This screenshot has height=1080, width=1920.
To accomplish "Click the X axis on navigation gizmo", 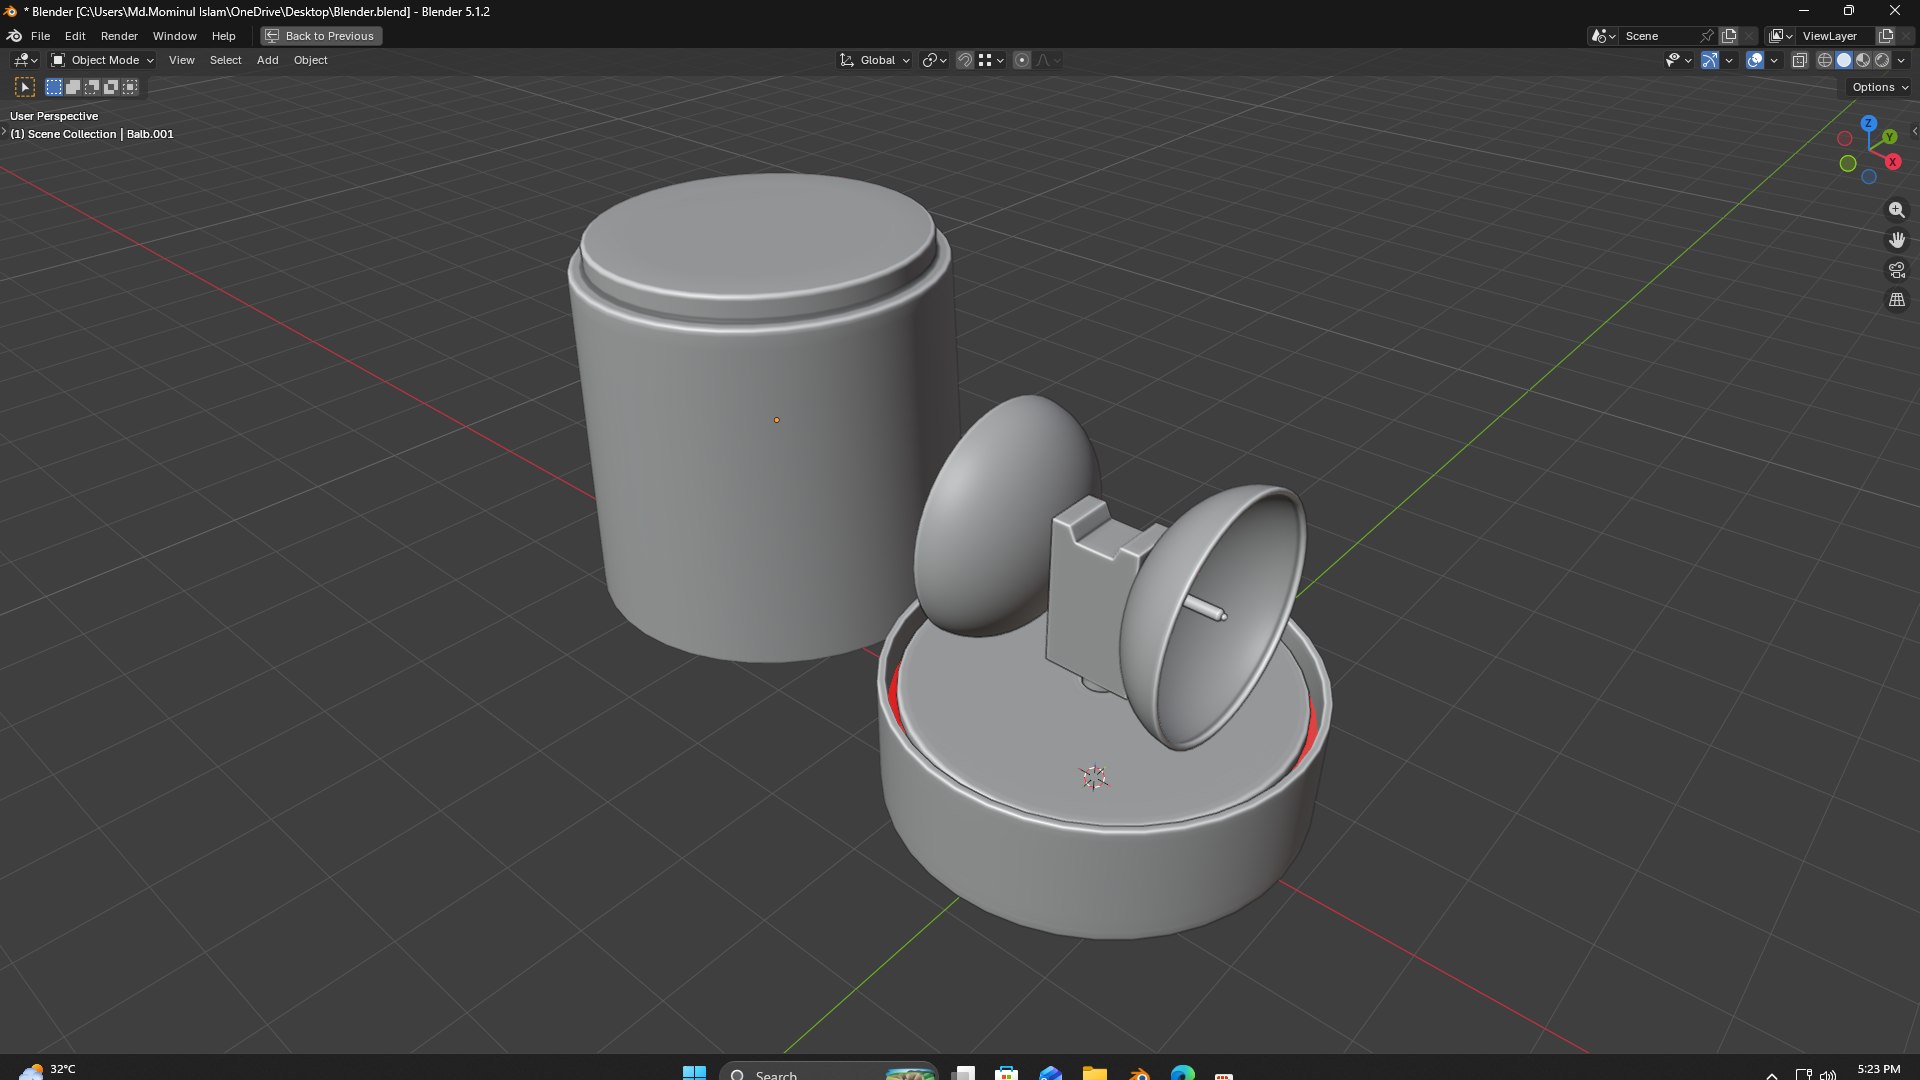I will tap(1892, 162).
